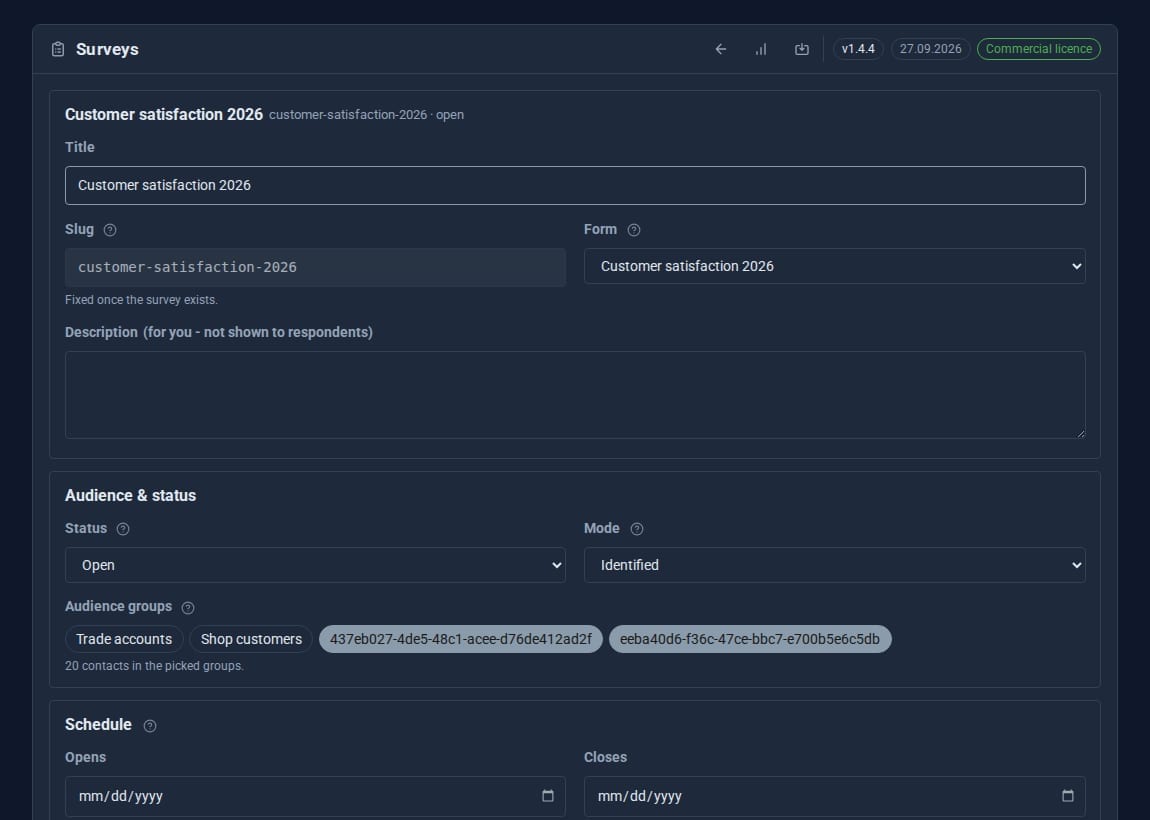
Task: Toggle Trade accounts audience group
Action: (124, 639)
